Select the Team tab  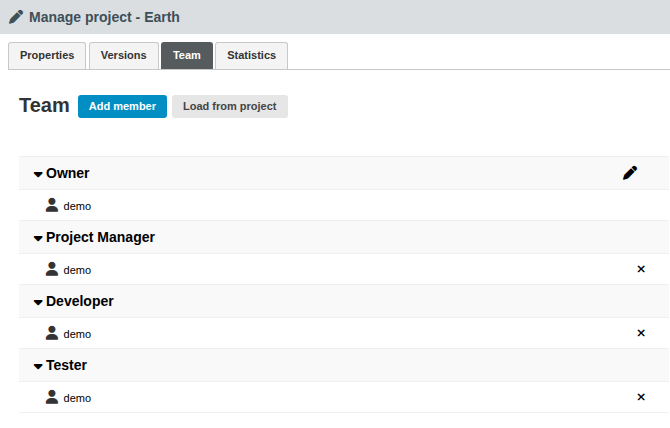coord(187,56)
